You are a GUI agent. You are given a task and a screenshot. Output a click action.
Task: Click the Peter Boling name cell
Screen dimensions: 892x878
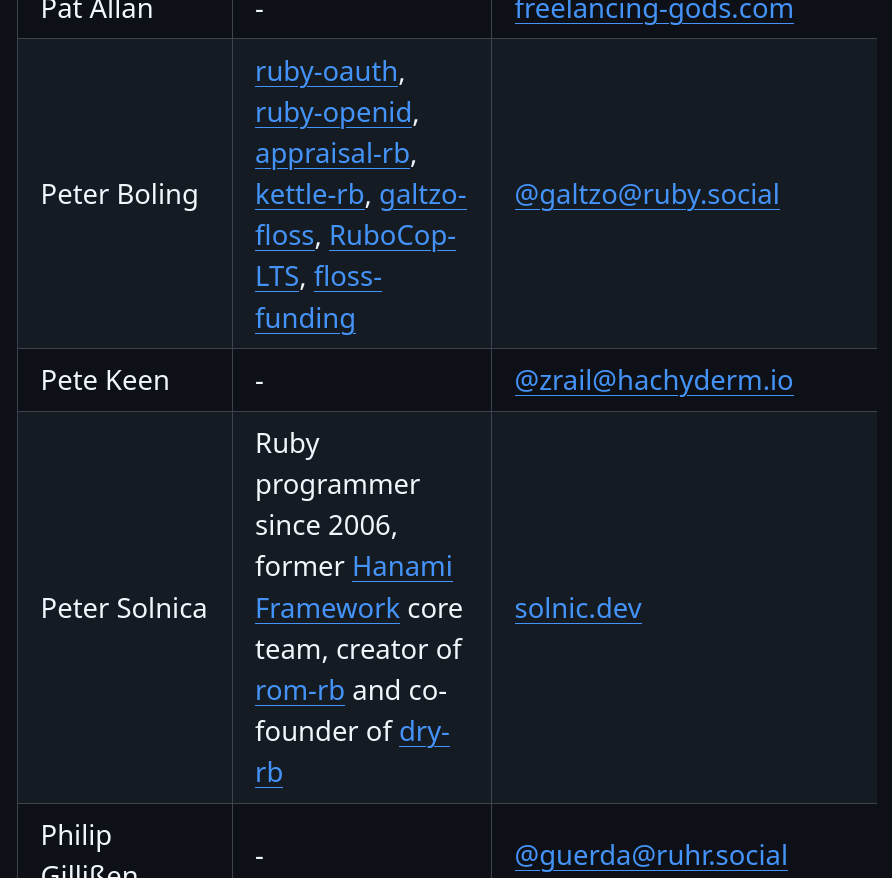(x=120, y=195)
